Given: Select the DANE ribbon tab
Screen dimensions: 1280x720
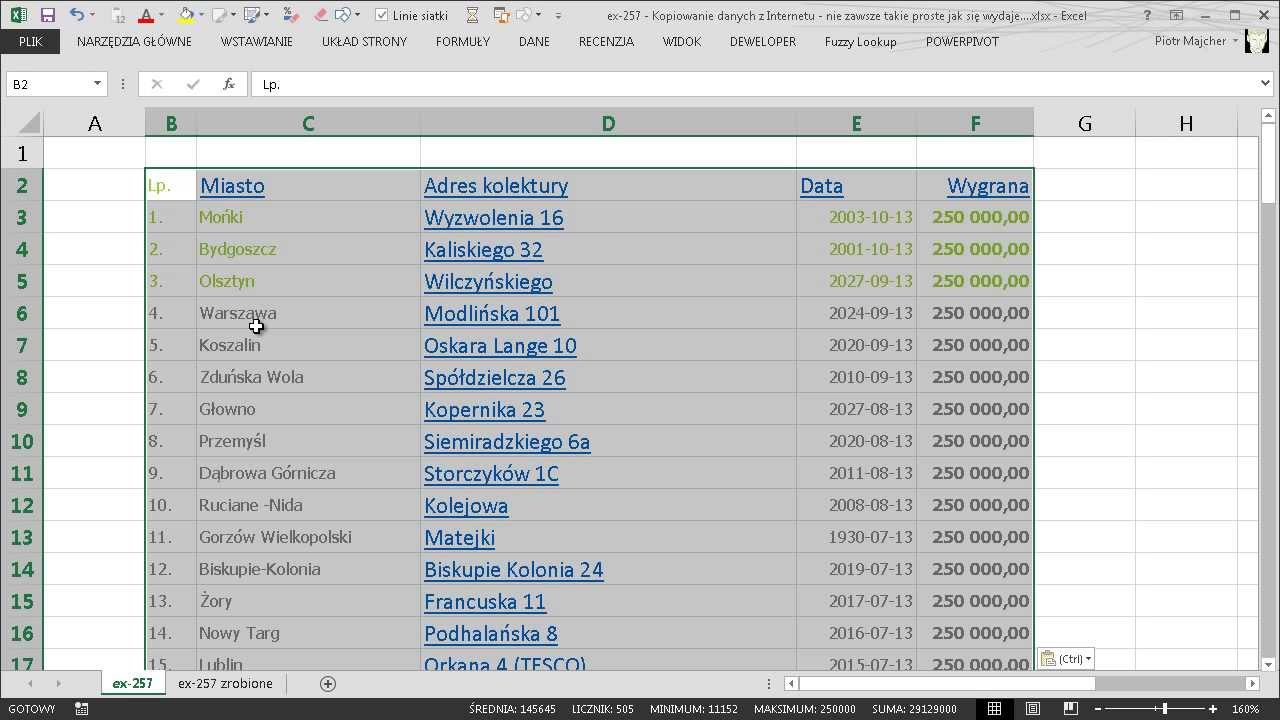Looking at the screenshot, I should pyautogui.click(x=534, y=42).
